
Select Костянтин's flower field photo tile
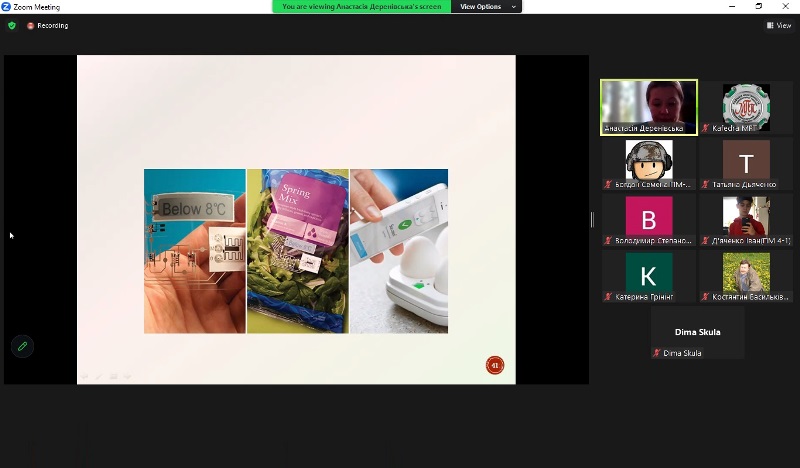[x=746, y=277]
